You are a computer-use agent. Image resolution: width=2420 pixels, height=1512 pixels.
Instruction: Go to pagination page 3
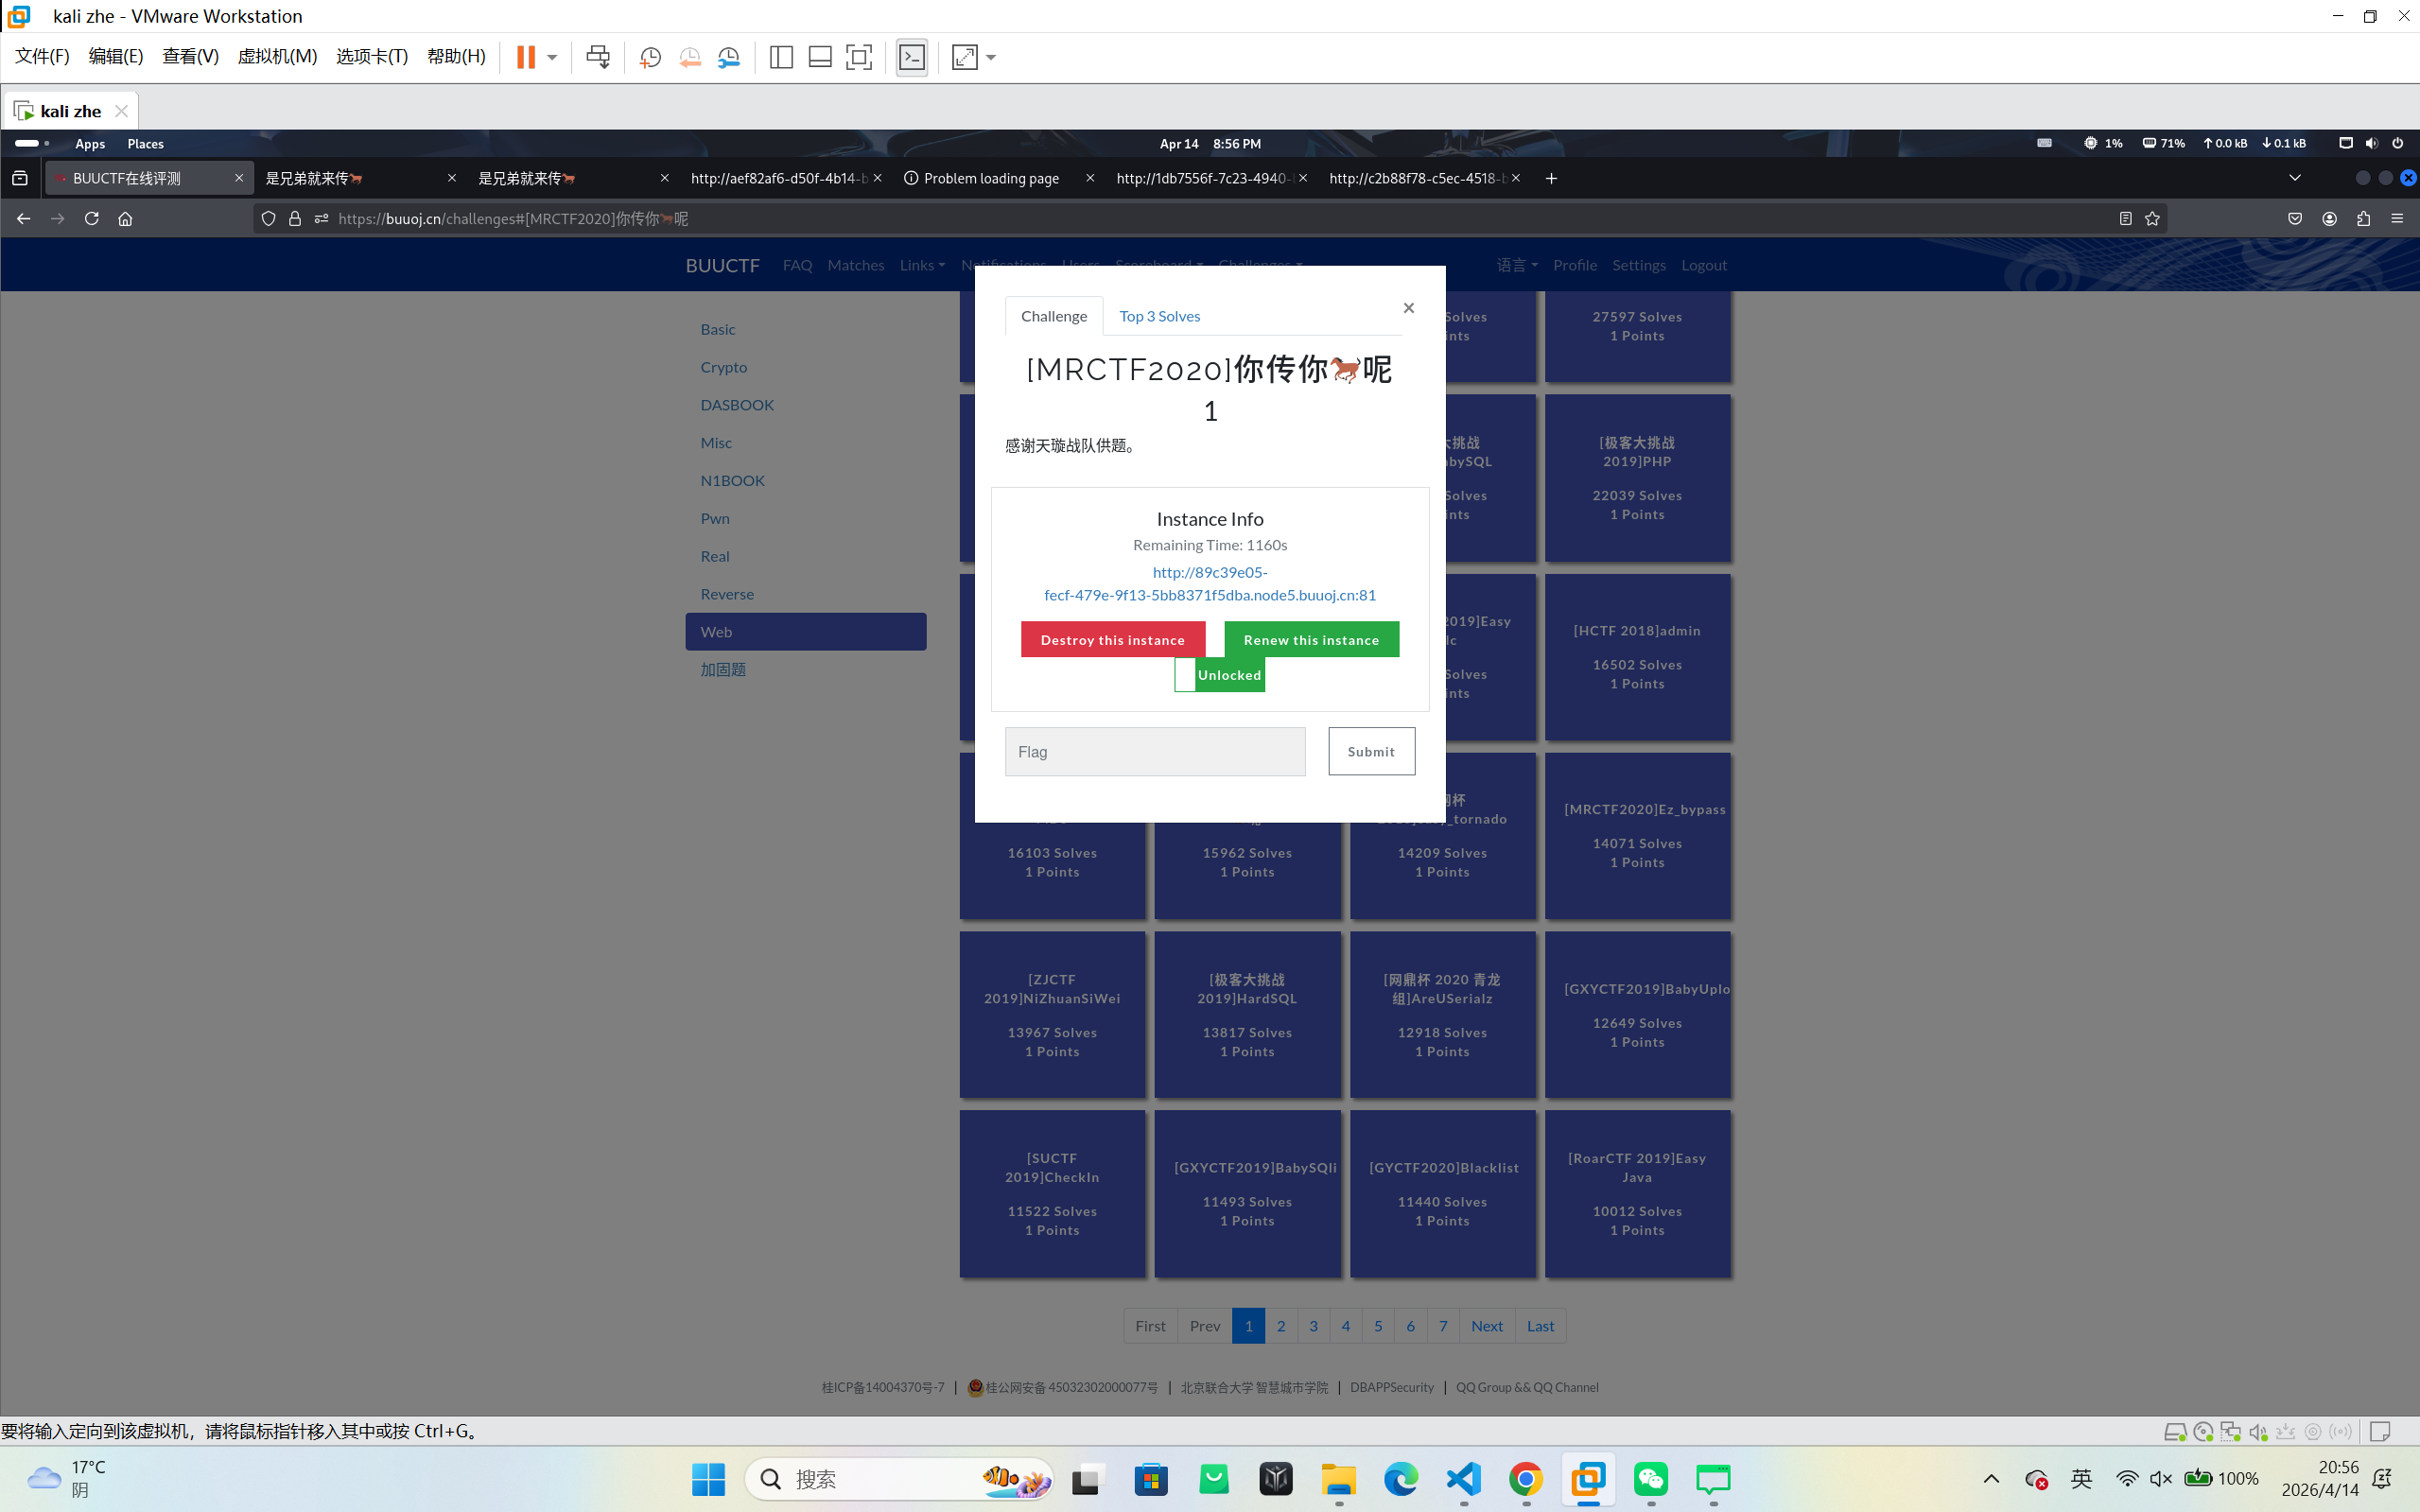pyautogui.click(x=1313, y=1326)
